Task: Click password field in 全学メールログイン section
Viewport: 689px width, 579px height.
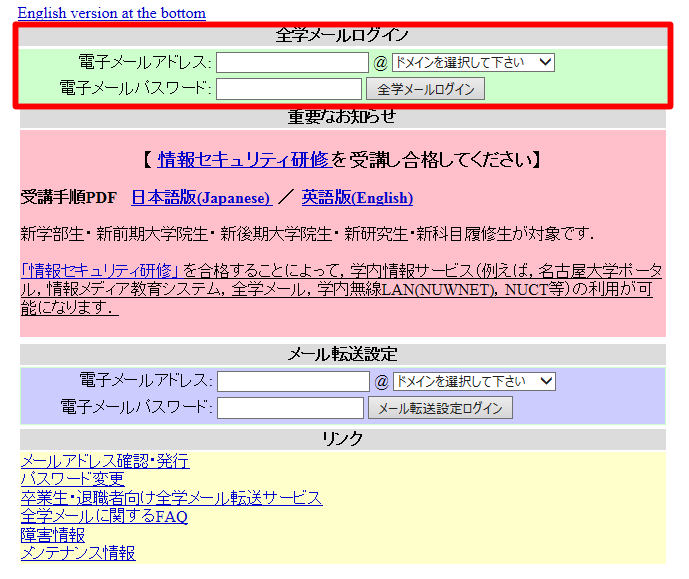Action: [x=289, y=89]
